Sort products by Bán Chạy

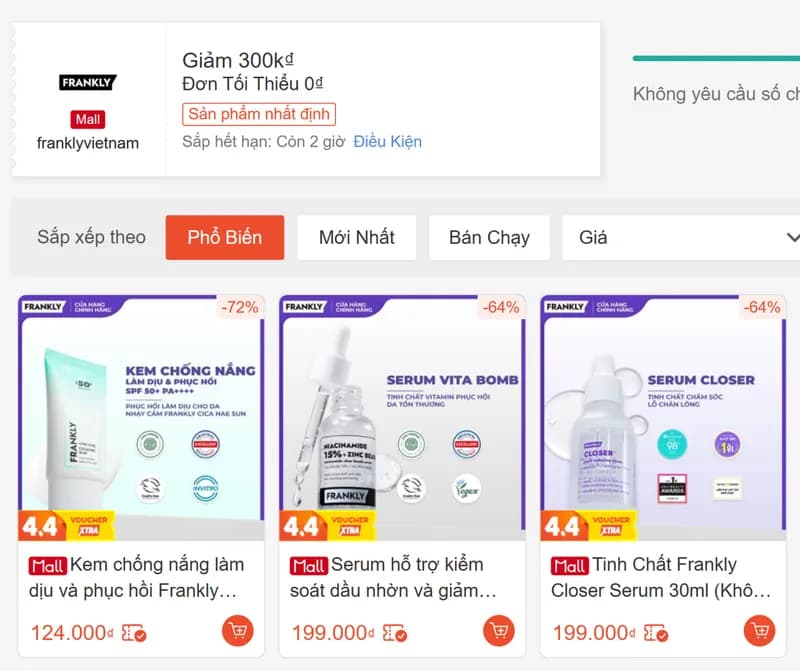[x=489, y=238]
